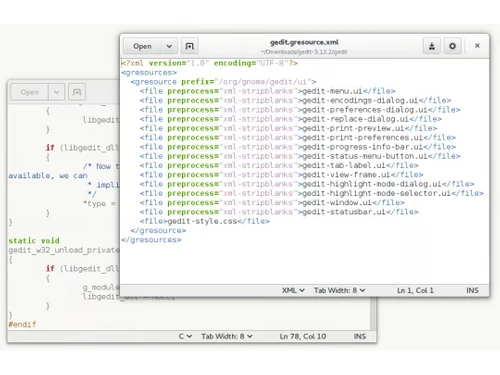The height and width of the screenshot is (375, 500).
Task: Change Tab Width: 8 in background window
Action: pos(227,336)
